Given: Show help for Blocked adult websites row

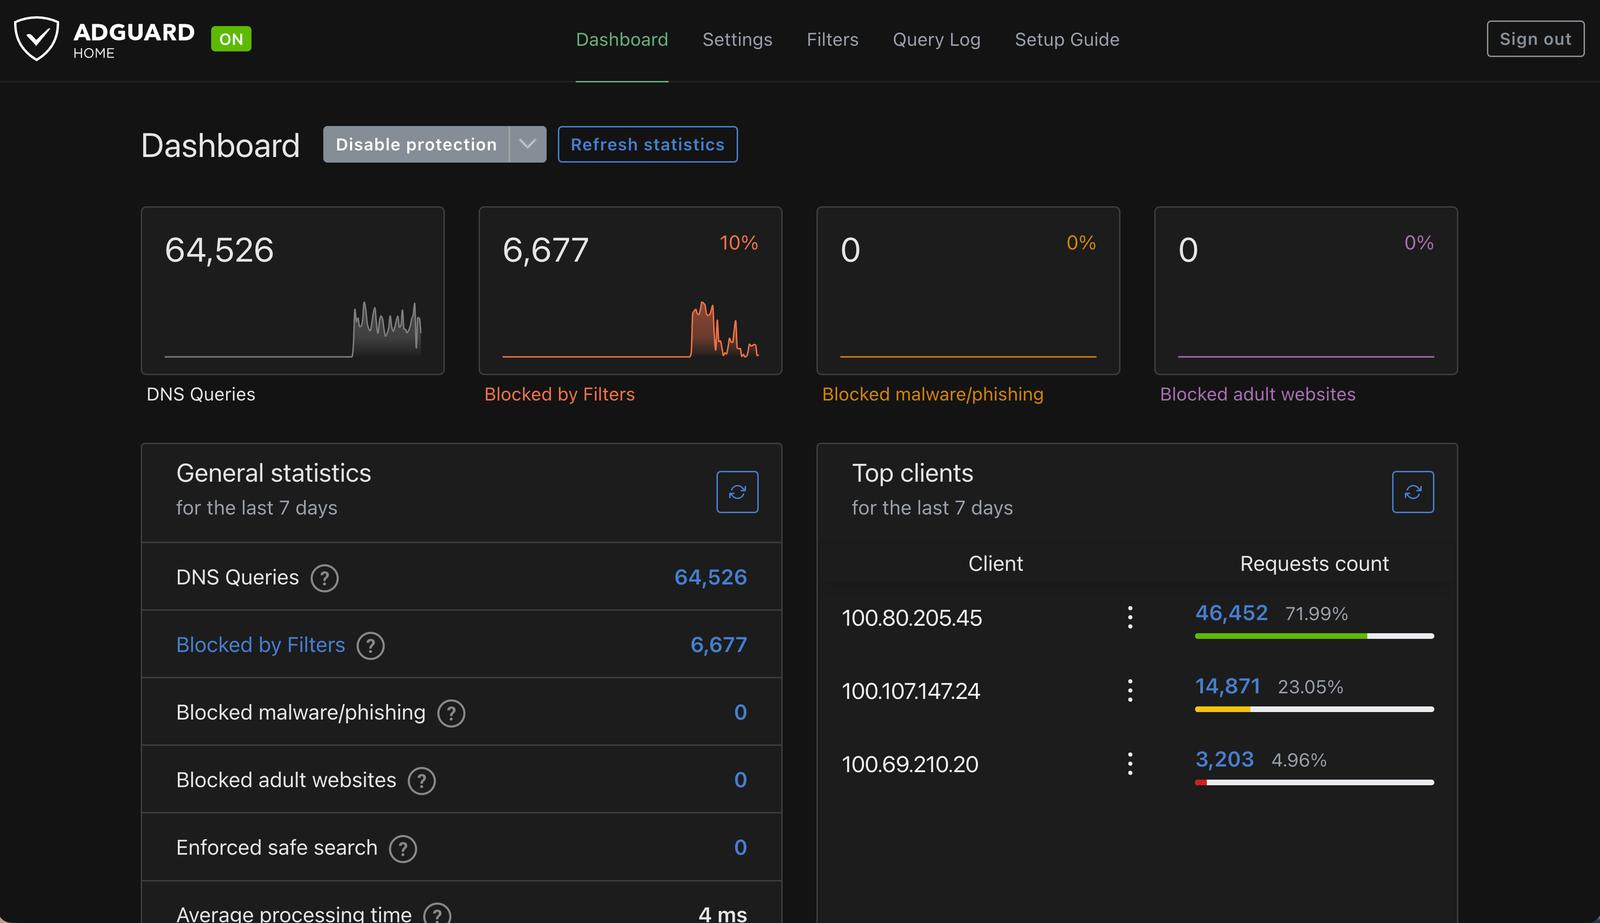Looking at the screenshot, I should [x=422, y=781].
